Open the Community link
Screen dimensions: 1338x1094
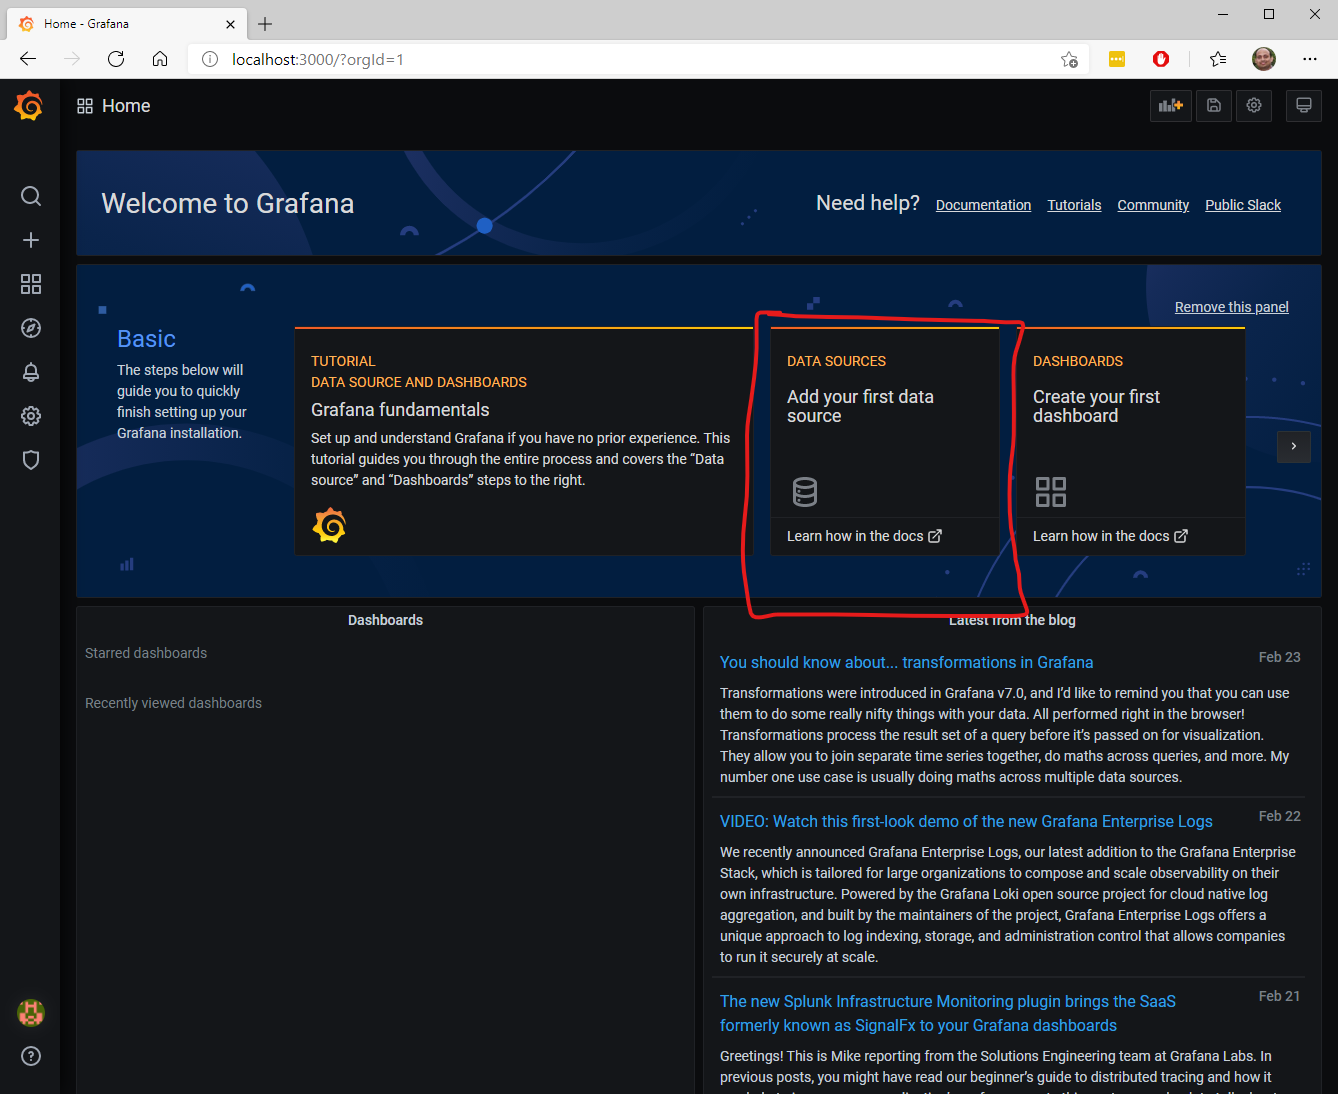coord(1153,205)
